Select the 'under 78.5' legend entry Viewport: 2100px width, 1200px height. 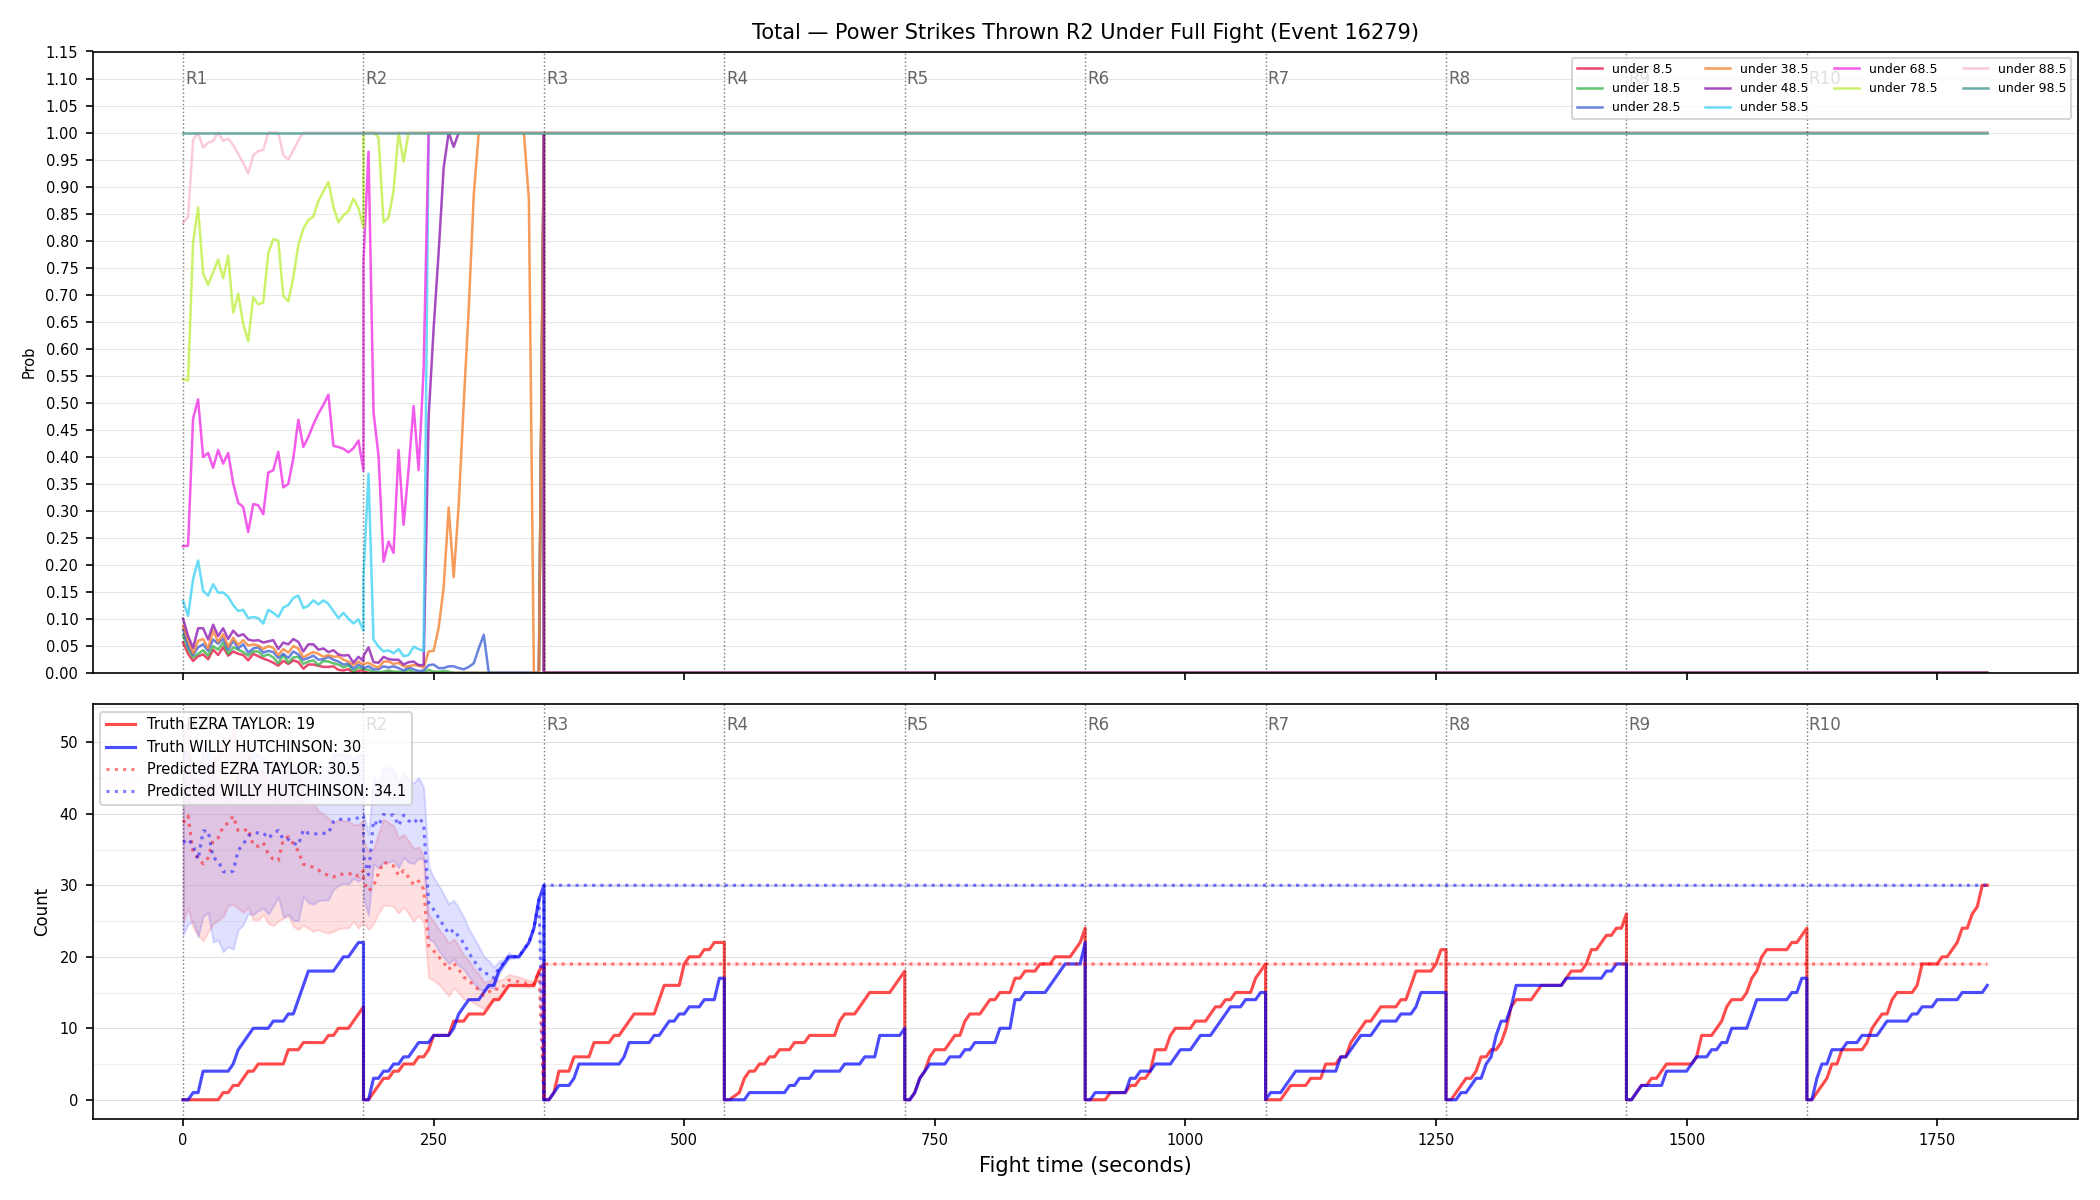[1886, 88]
